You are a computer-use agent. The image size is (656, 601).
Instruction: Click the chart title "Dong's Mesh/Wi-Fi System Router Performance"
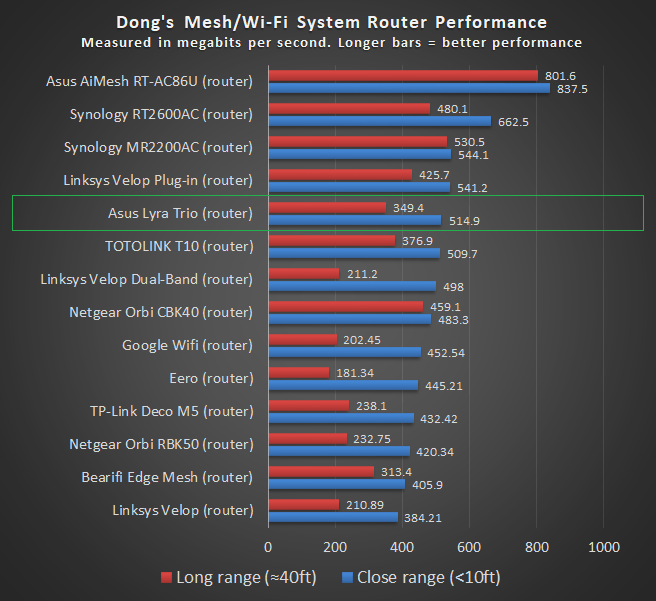331,22
